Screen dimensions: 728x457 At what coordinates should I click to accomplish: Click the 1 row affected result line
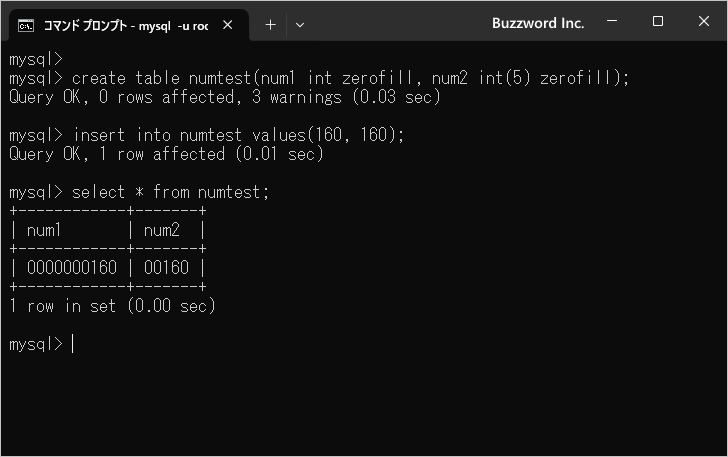point(166,154)
